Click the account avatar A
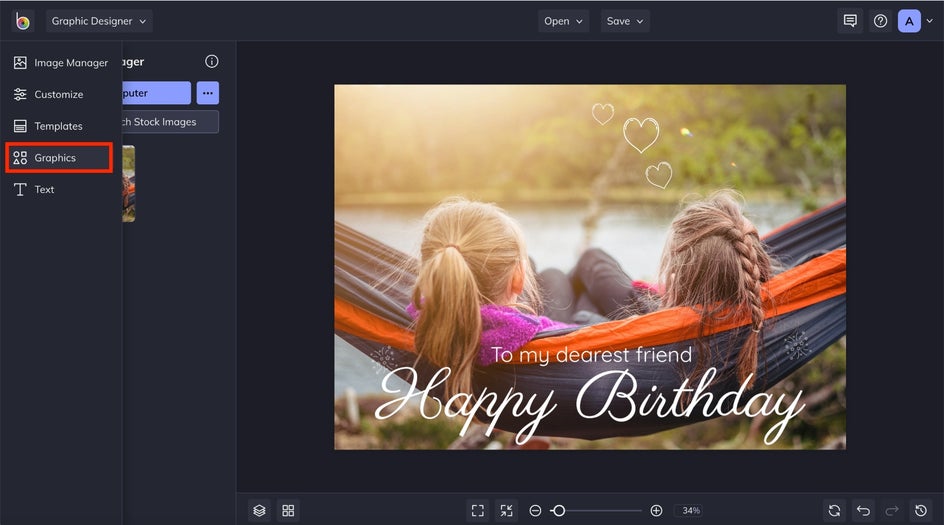944x525 pixels. coord(909,21)
